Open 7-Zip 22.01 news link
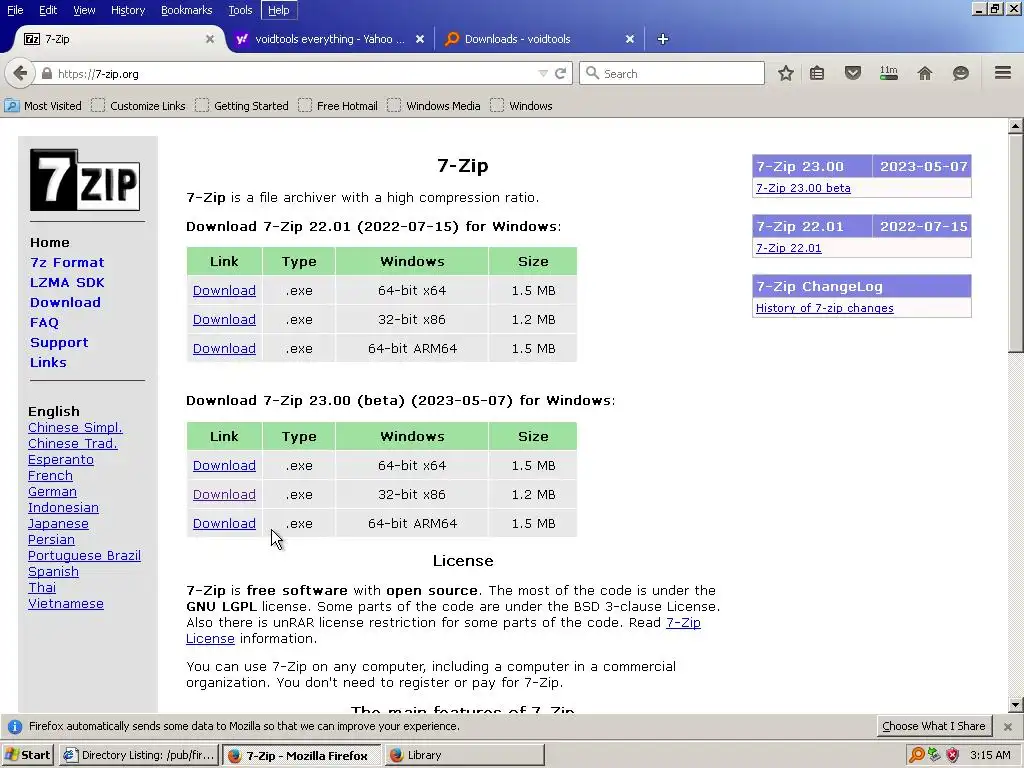The height and width of the screenshot is (768, 1024). [788, 248]
